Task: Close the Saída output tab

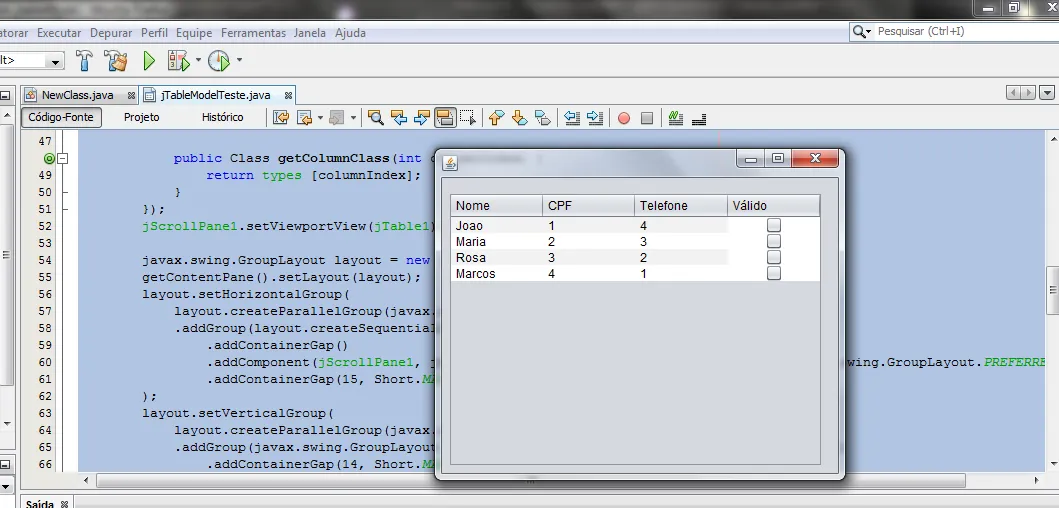Action: (64, 504)
